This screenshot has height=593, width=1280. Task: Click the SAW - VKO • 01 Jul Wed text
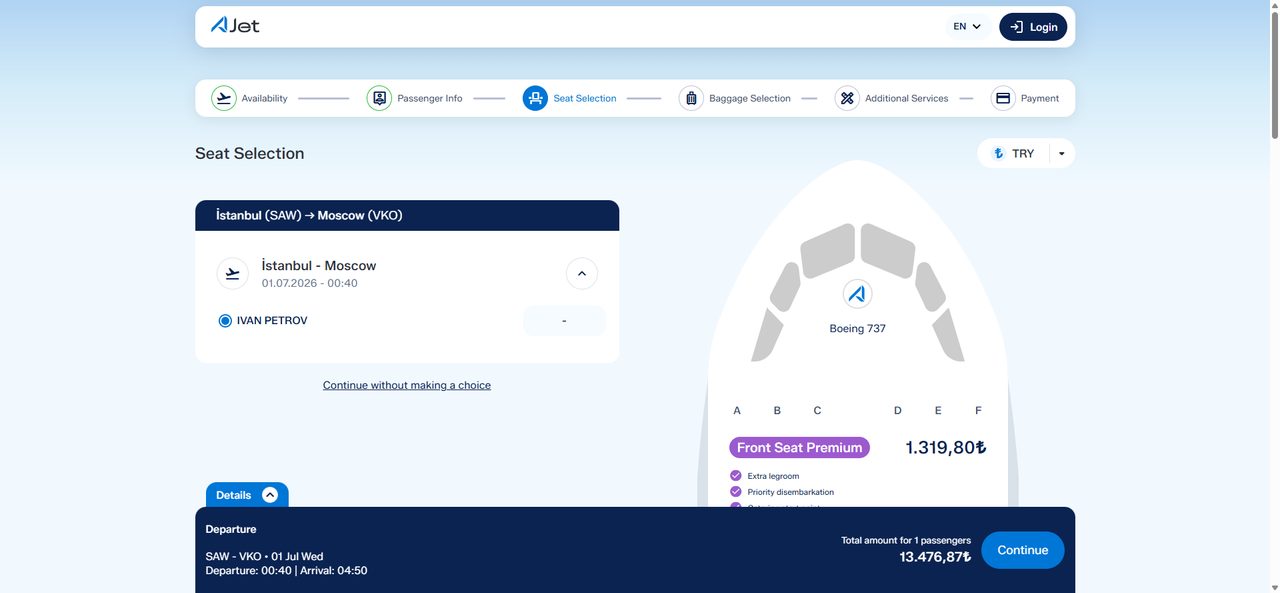pyautogui.click(x=265, y=556)
